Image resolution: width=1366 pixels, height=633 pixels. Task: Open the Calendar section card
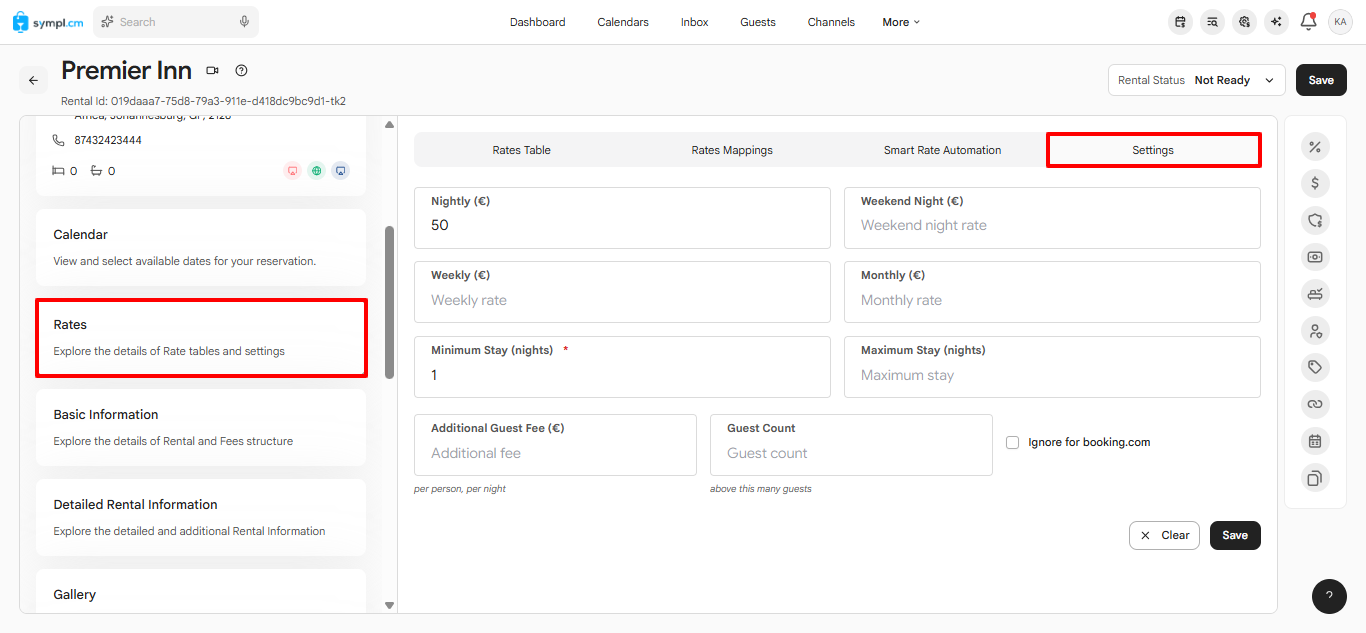point(201,247)
